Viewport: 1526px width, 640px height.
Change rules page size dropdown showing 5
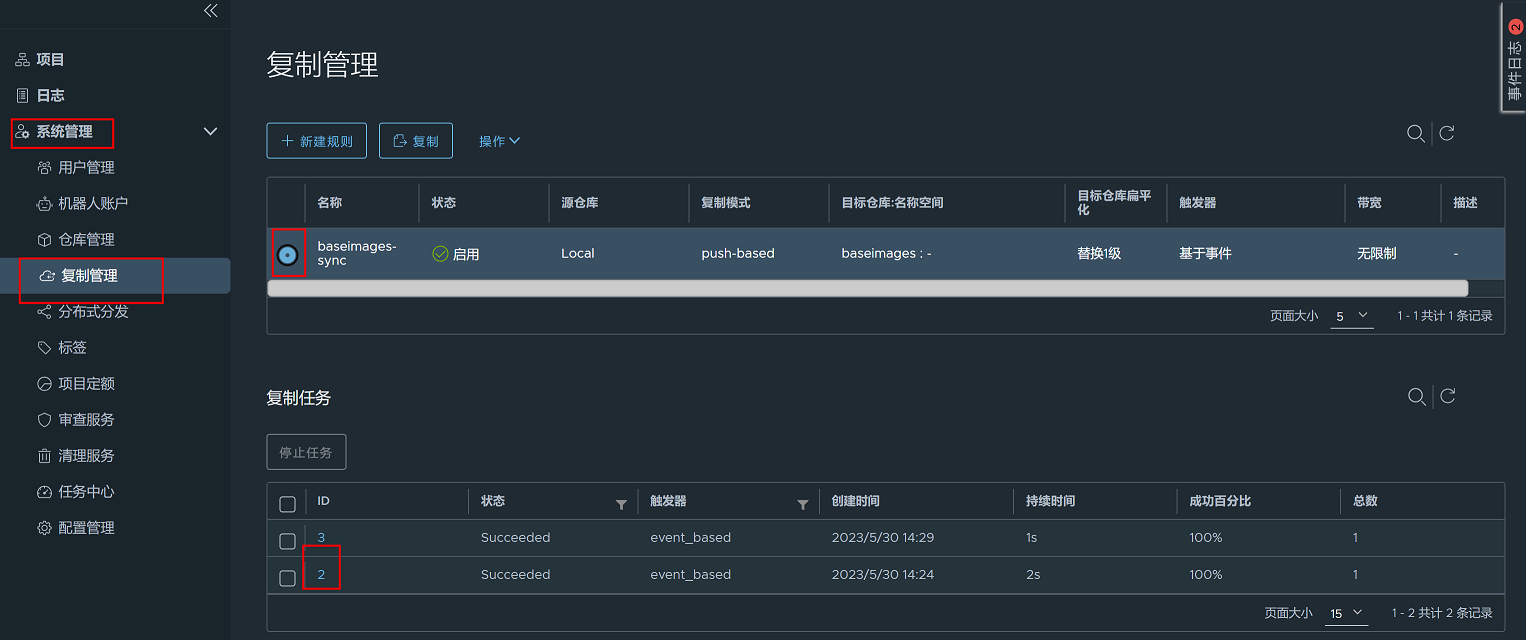[x=1351, y=316]
